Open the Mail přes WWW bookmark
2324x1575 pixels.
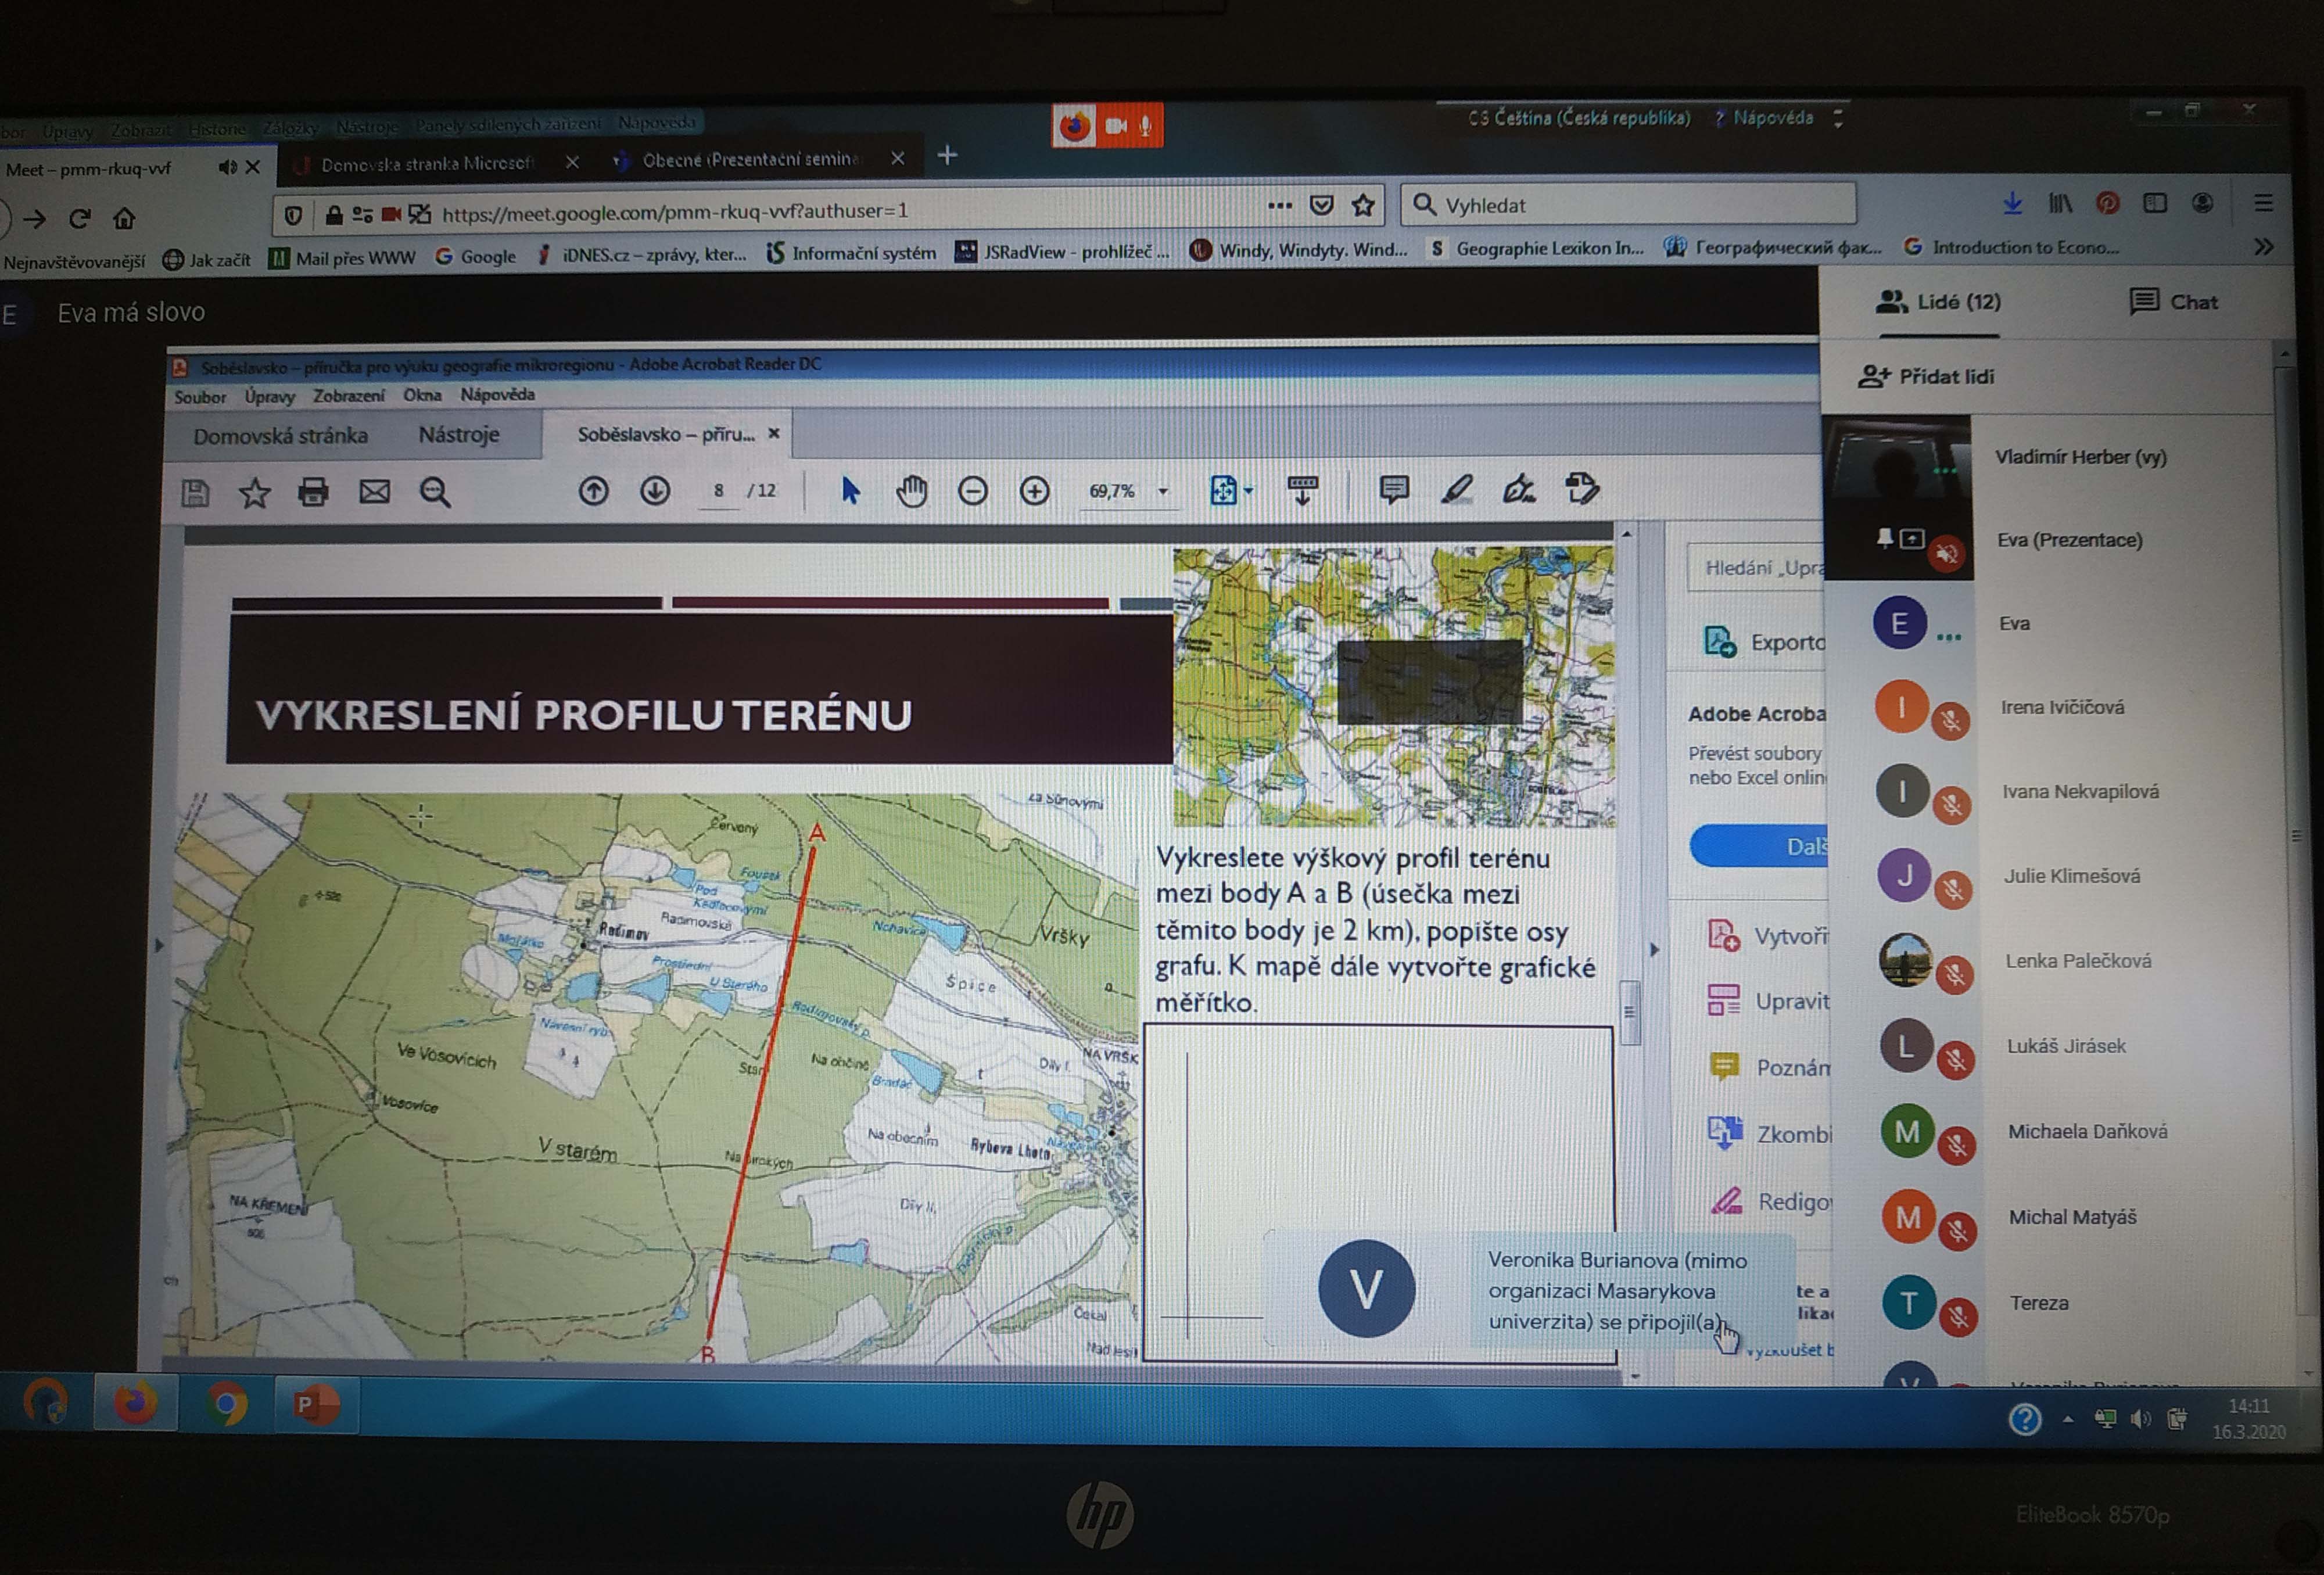click(x=342, y=258)
